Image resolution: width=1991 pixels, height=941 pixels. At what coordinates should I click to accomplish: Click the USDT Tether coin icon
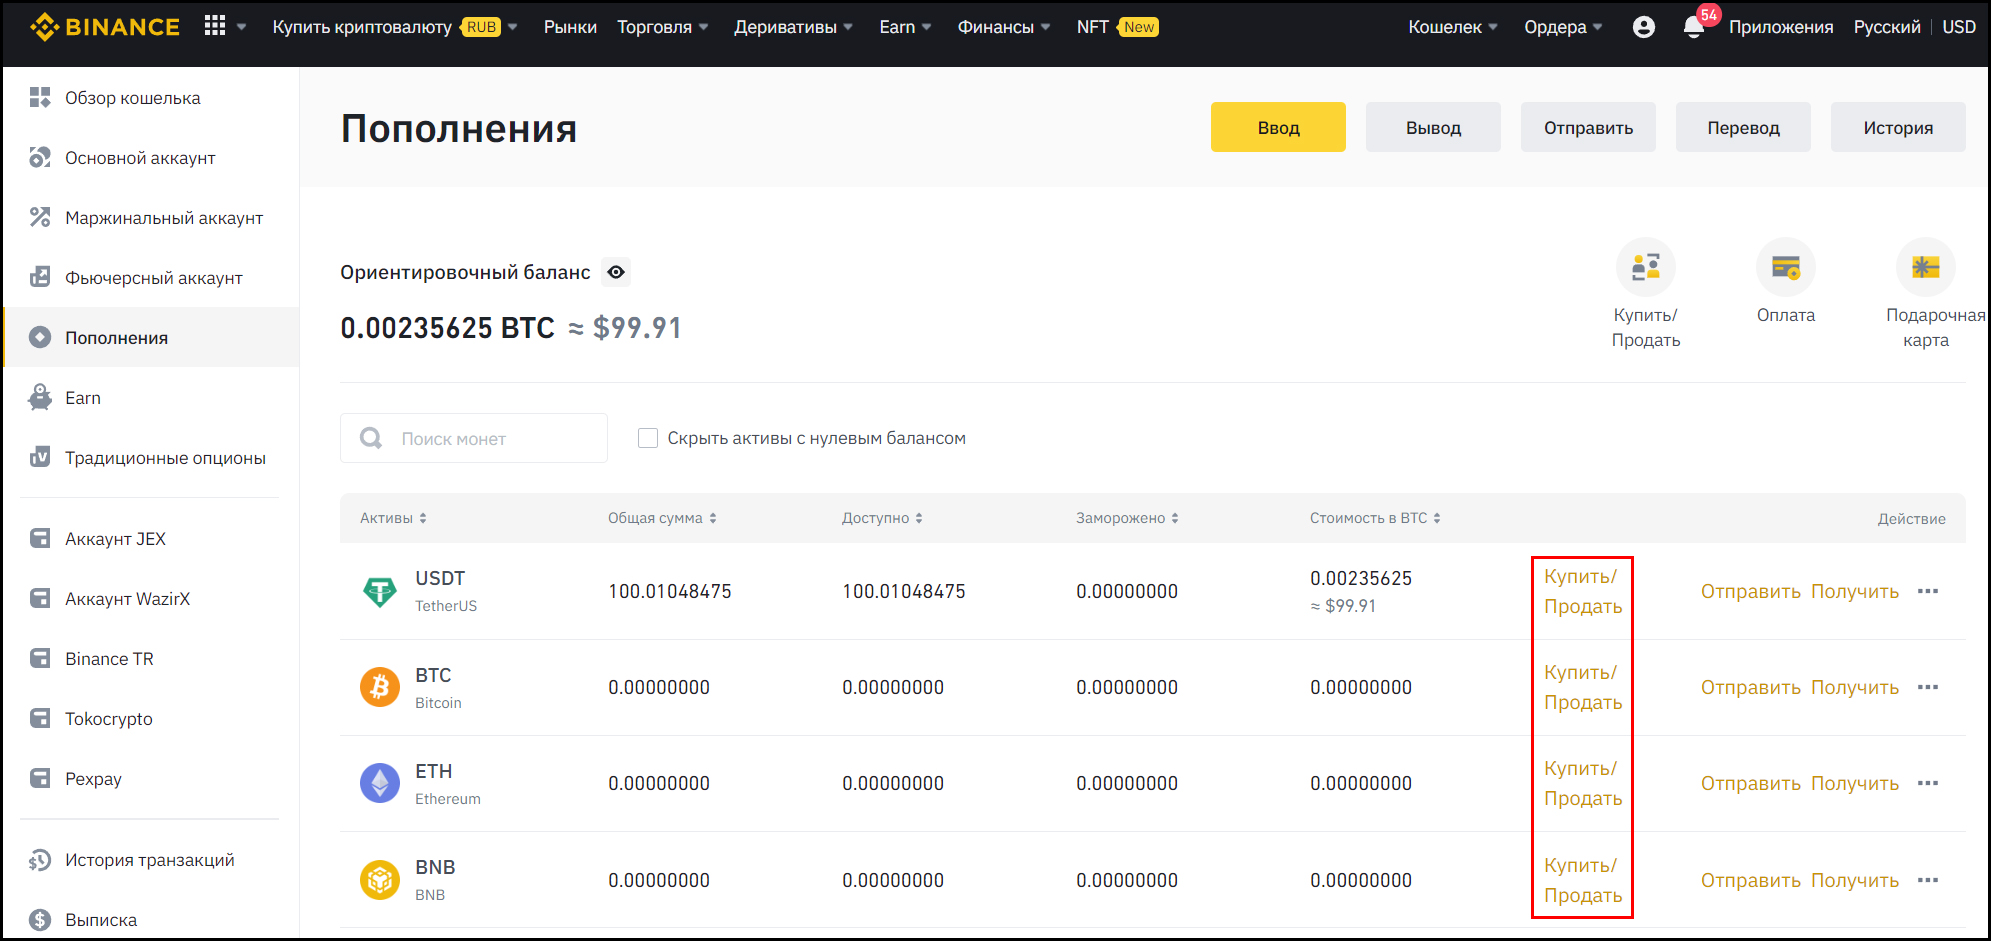click(x=379, y=591)
